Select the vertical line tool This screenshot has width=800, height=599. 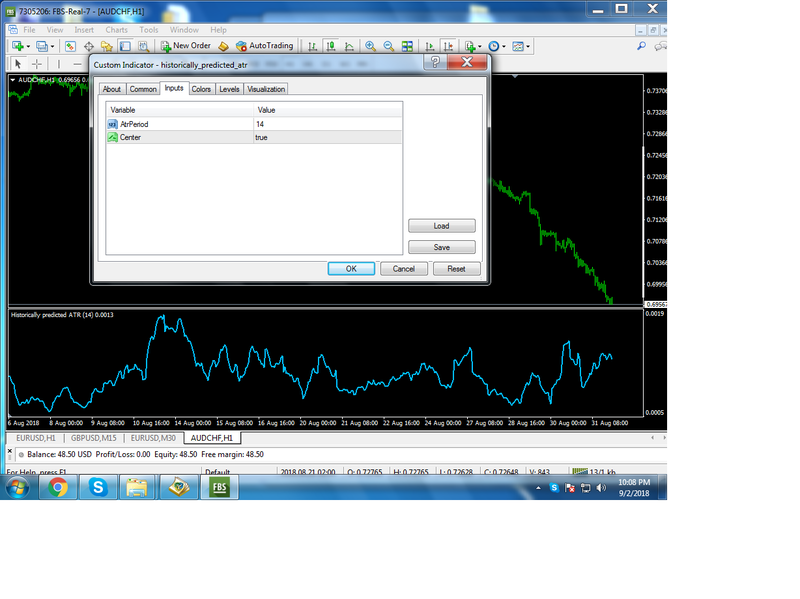(x=59, y=64)
